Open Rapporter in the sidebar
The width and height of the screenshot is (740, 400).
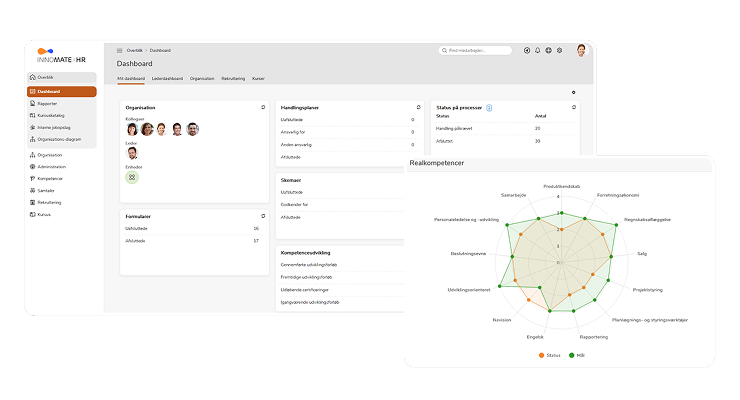click(48, 103)
